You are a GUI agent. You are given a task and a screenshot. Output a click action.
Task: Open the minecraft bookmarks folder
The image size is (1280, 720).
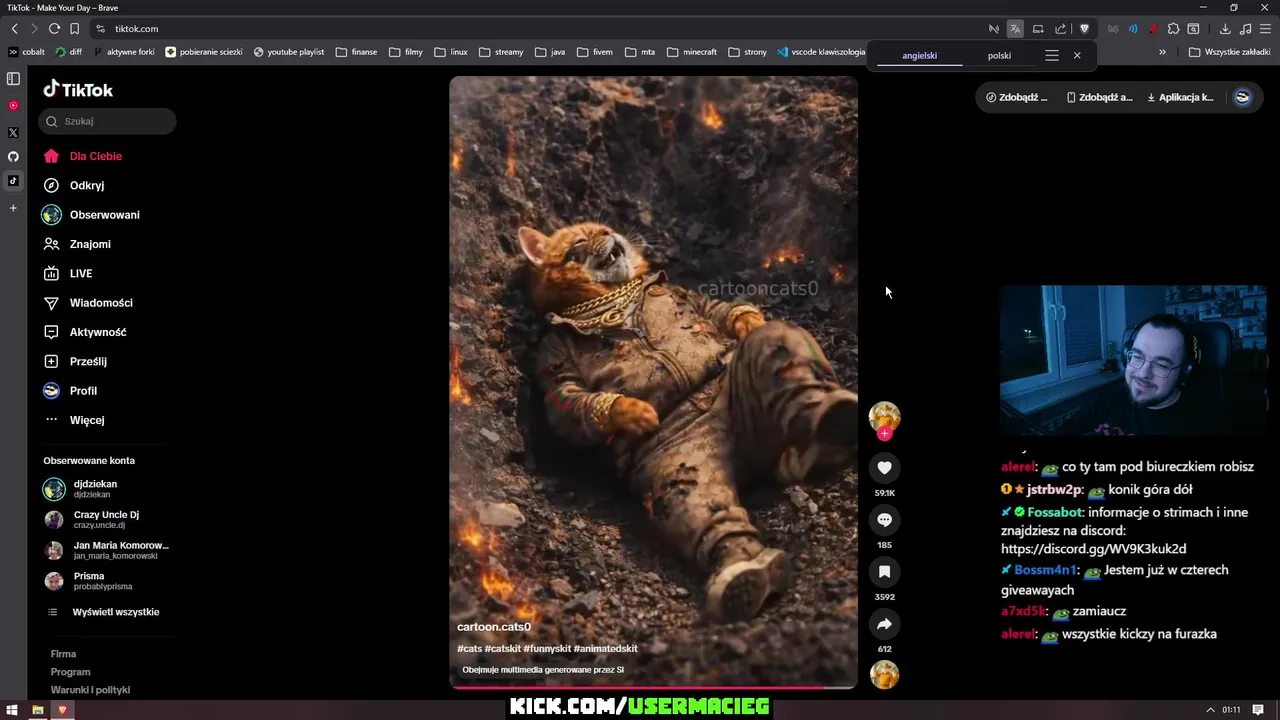692,52
